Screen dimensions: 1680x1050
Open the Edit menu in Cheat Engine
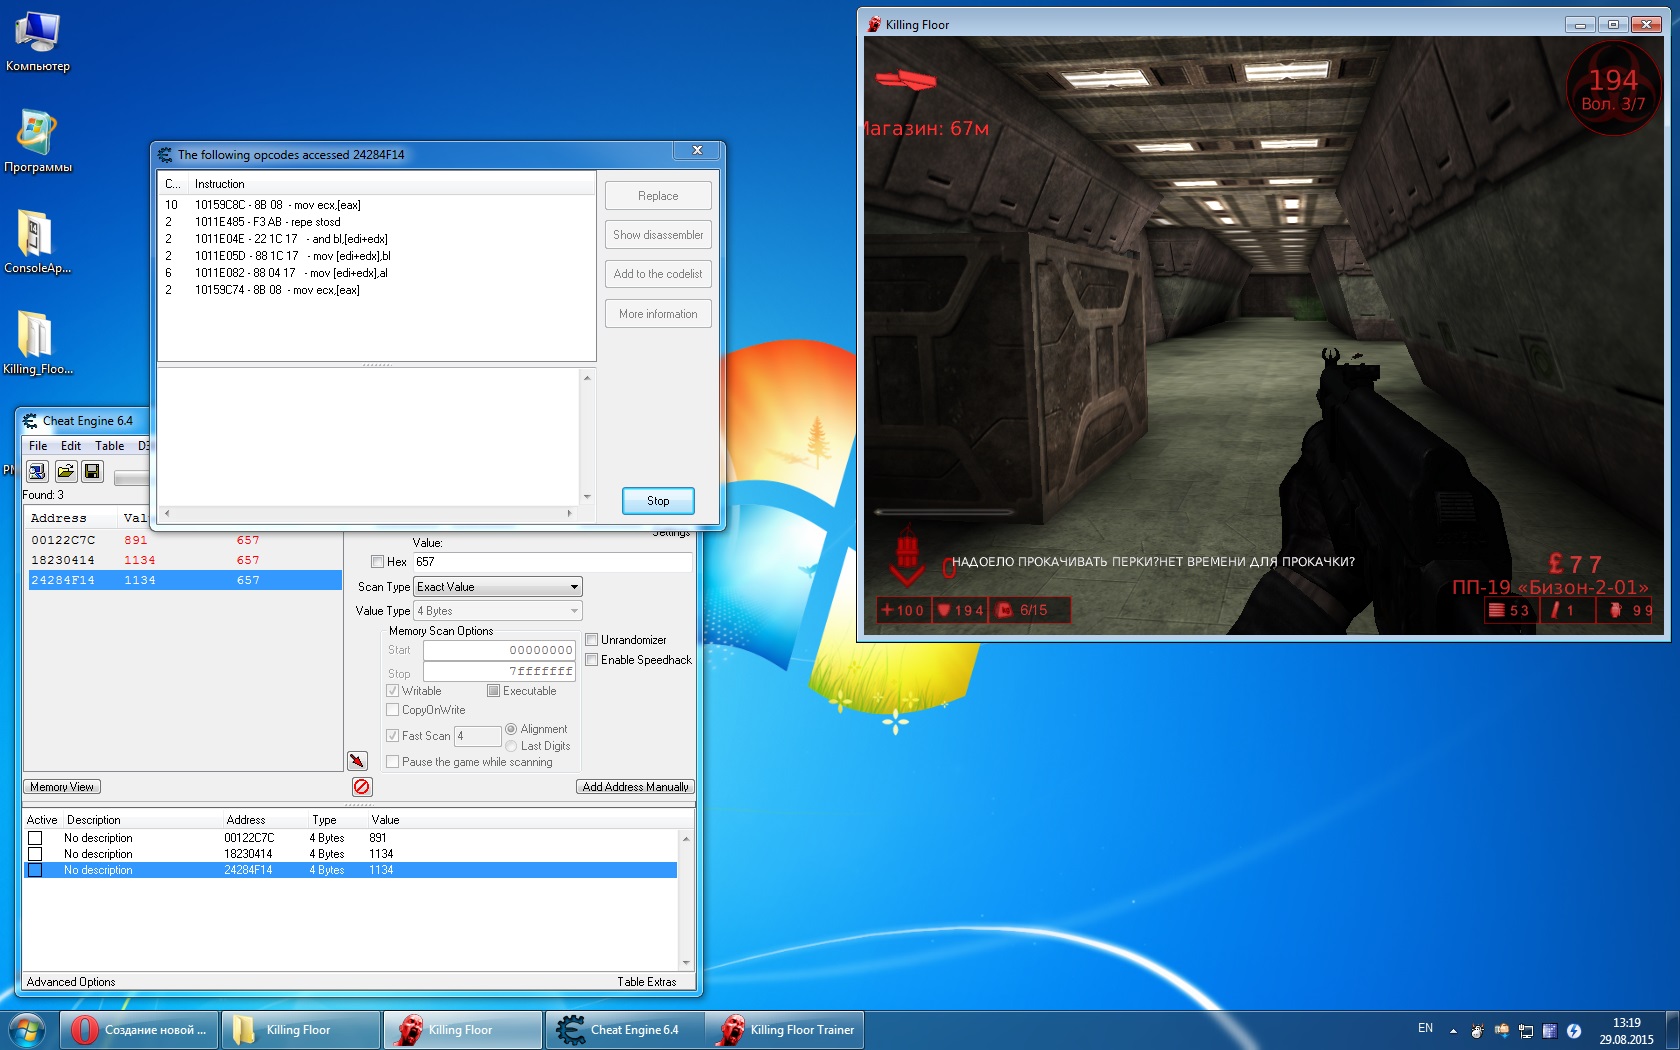coord(71,446)
